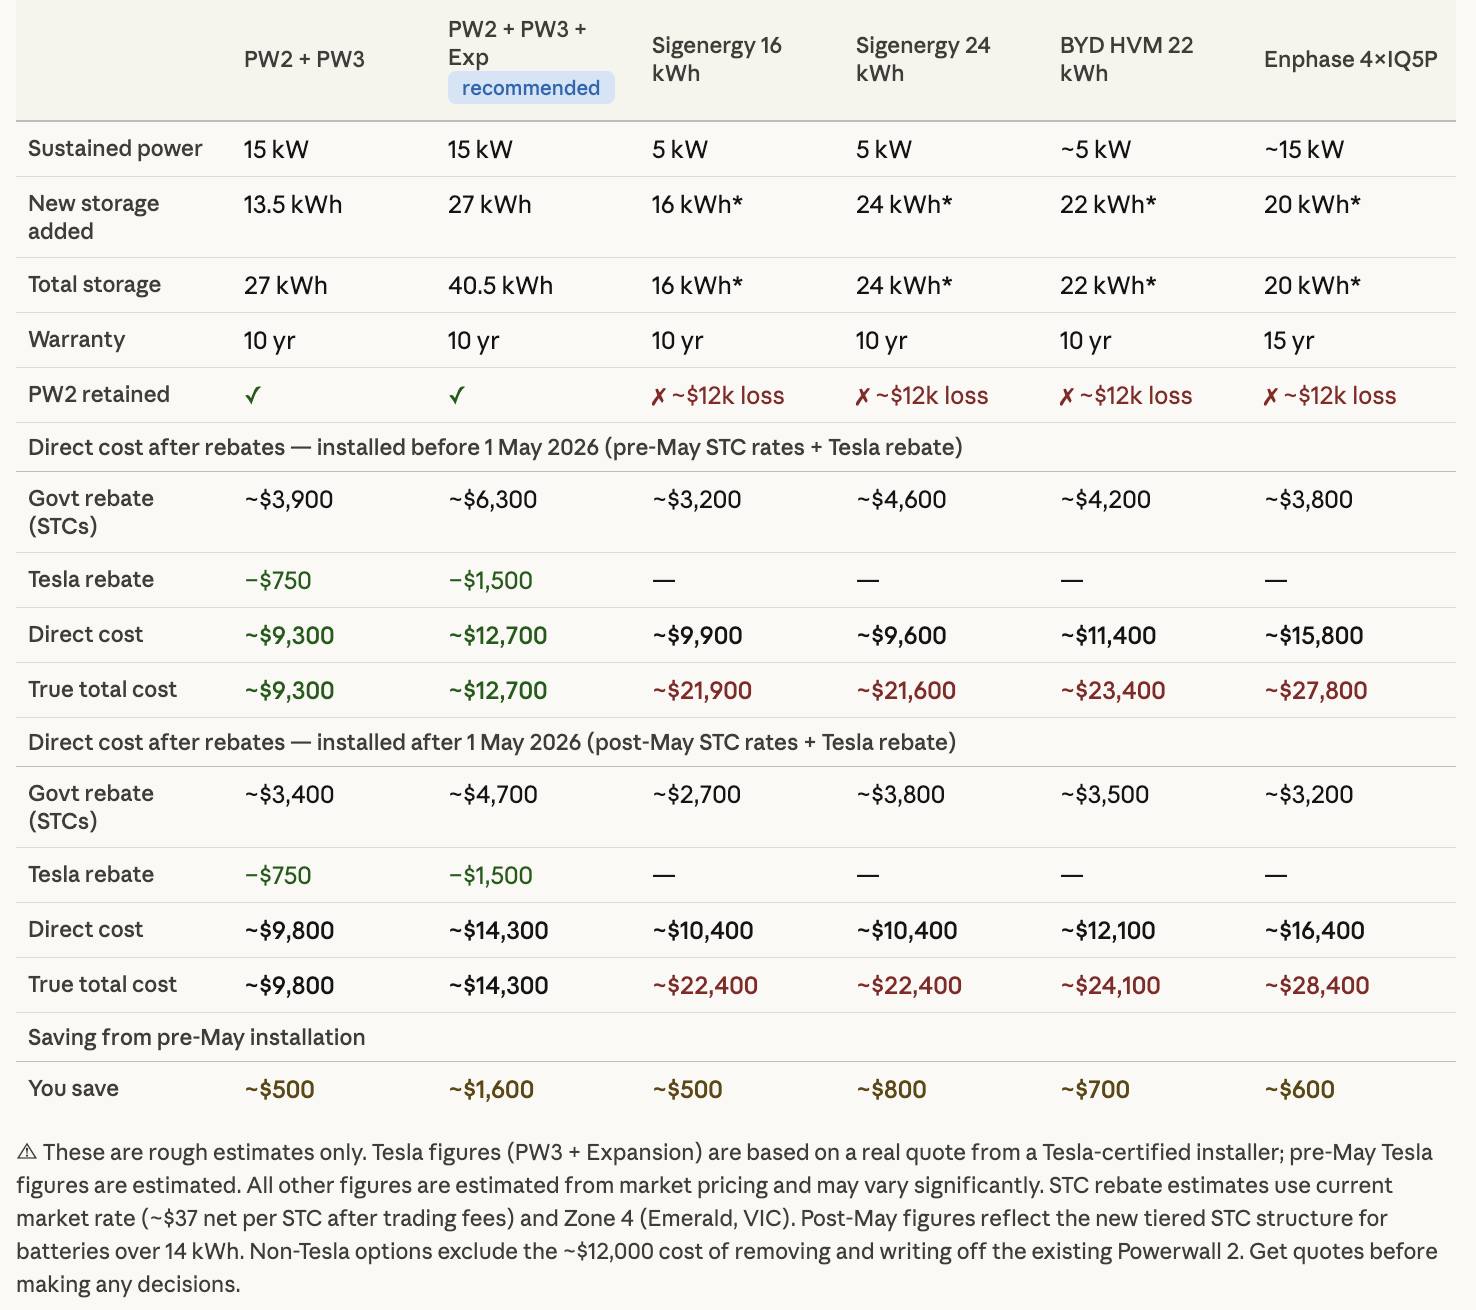The height and width of the screenshot is (1310, 1476).
Task: Select the Enphase 4×IQ5P column header
Action: point(1350,59)
